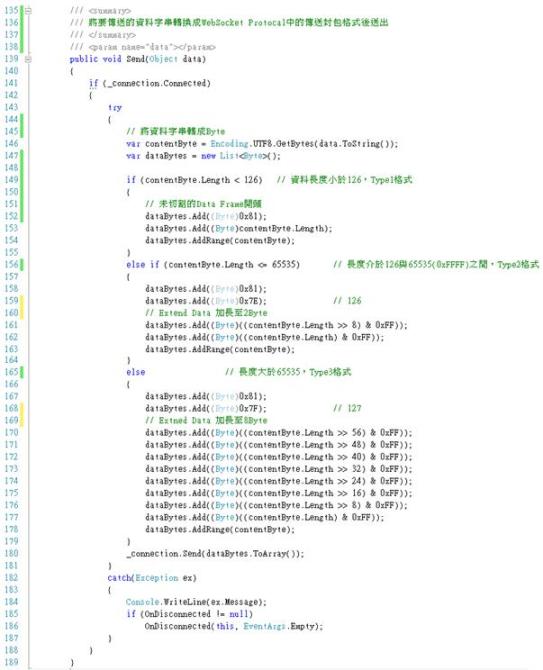Click the try keyword on line 143
The width and height of the screenshot is (543, 670).
tap(115, 107)
